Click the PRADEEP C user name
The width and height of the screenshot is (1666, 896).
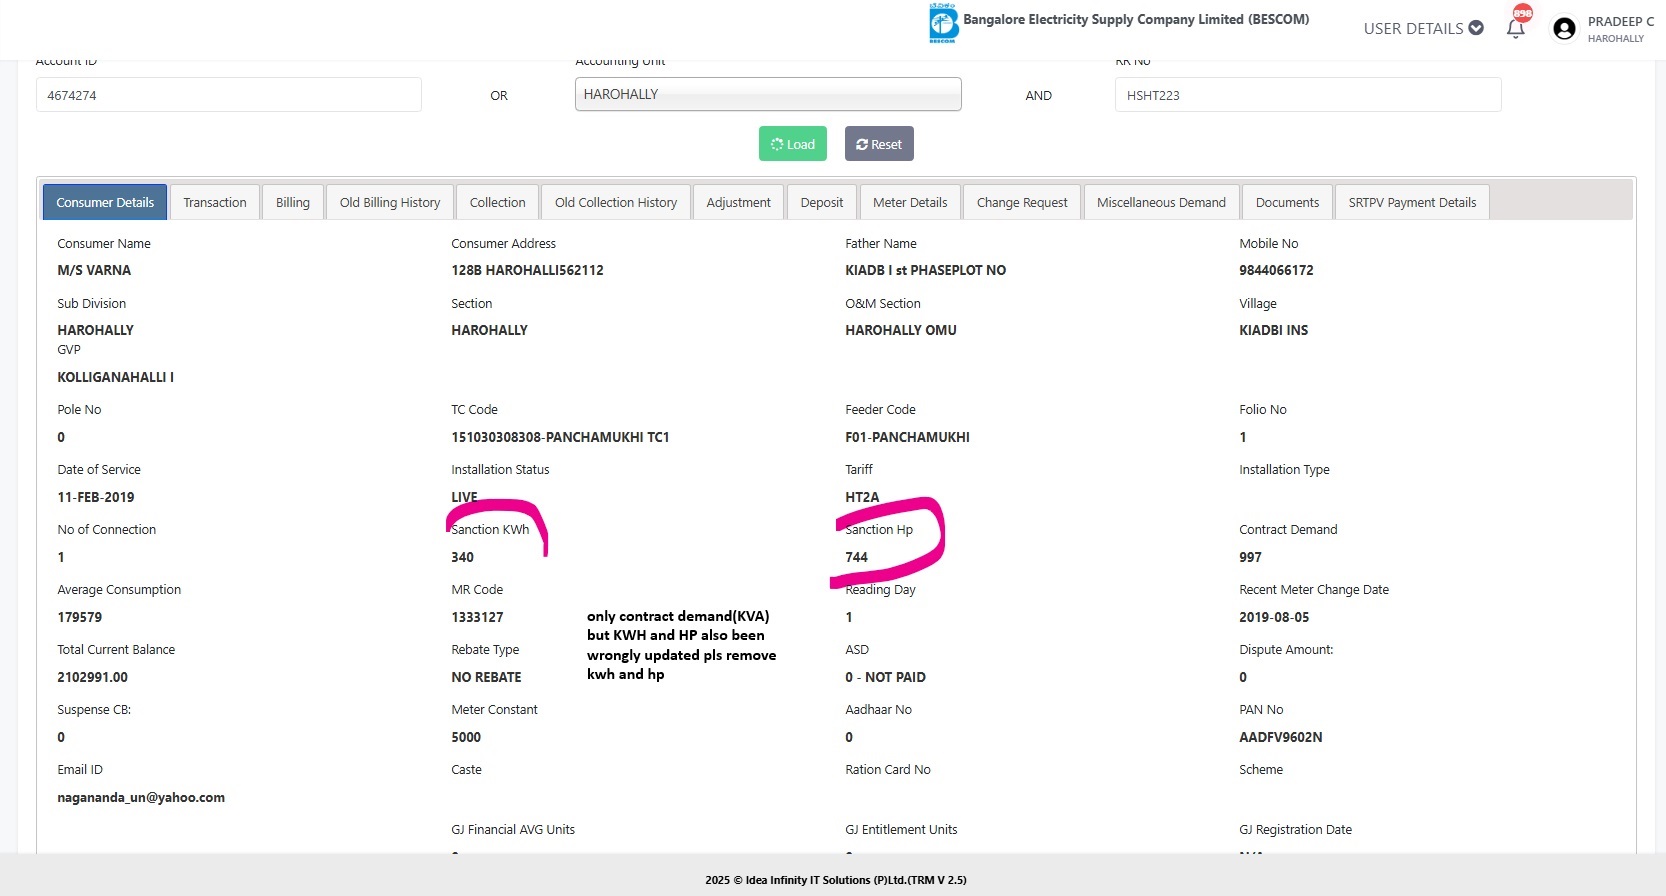tap(1620, 21)
